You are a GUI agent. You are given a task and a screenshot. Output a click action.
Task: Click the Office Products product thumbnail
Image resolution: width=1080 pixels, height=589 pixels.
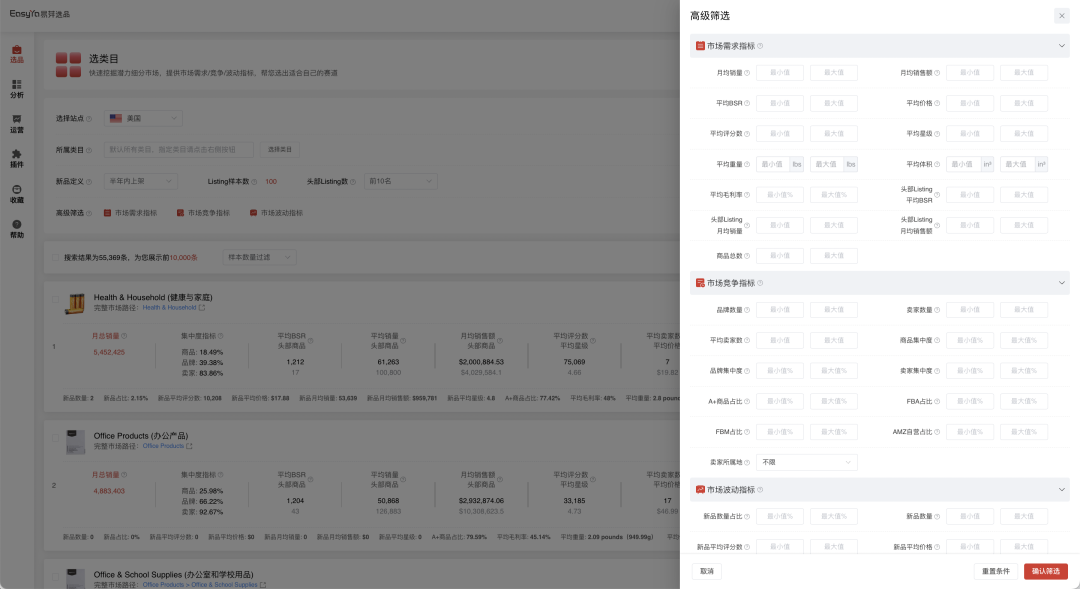75,442
